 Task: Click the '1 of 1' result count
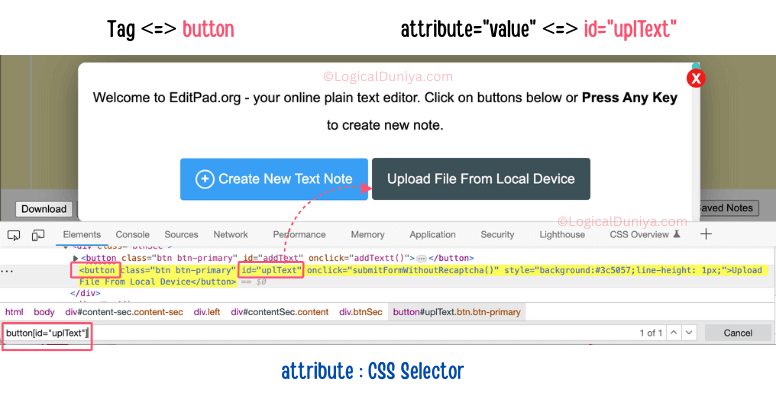pyautogui.click(x=650, y=333)
